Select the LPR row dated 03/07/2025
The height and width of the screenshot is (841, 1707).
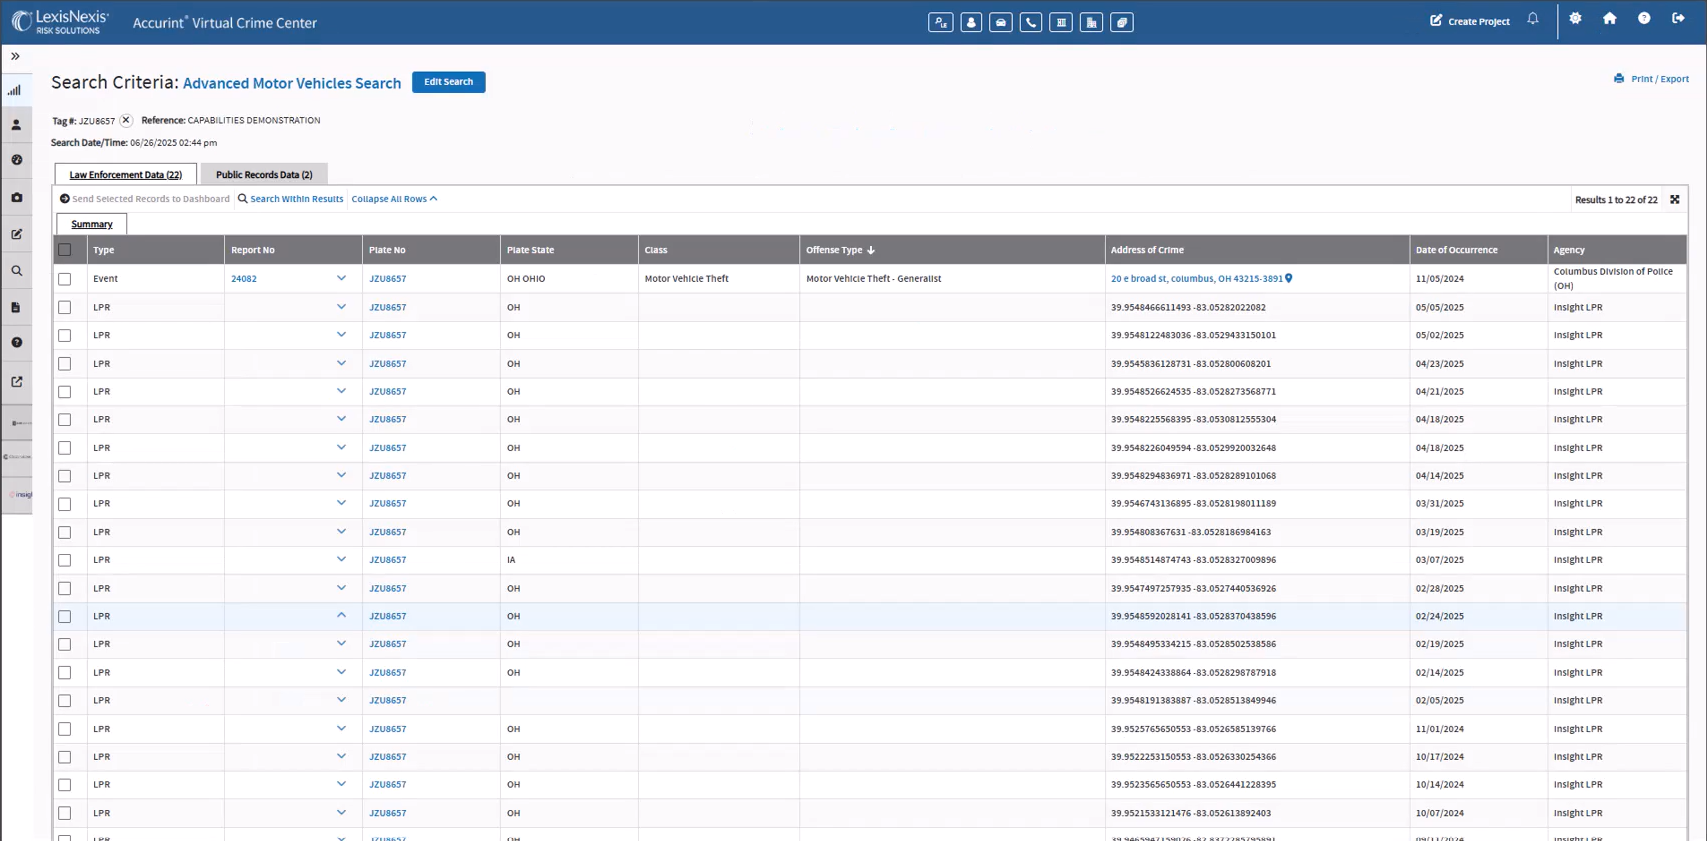pyautogui.click(x=65, y=560)
